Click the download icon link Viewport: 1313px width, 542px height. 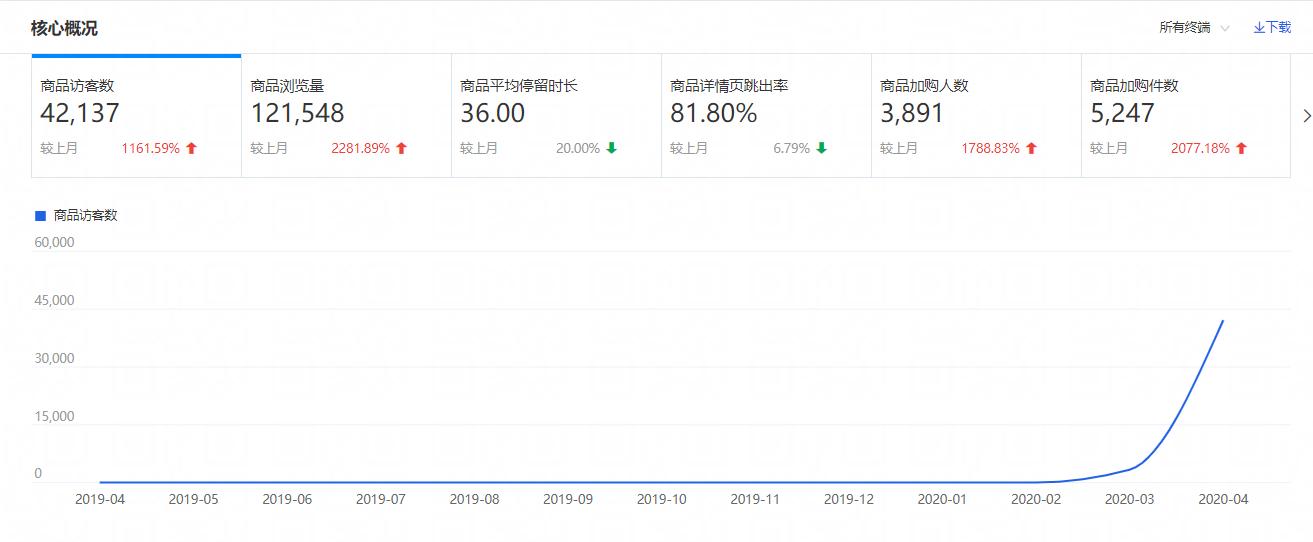tap(1271, 28)
